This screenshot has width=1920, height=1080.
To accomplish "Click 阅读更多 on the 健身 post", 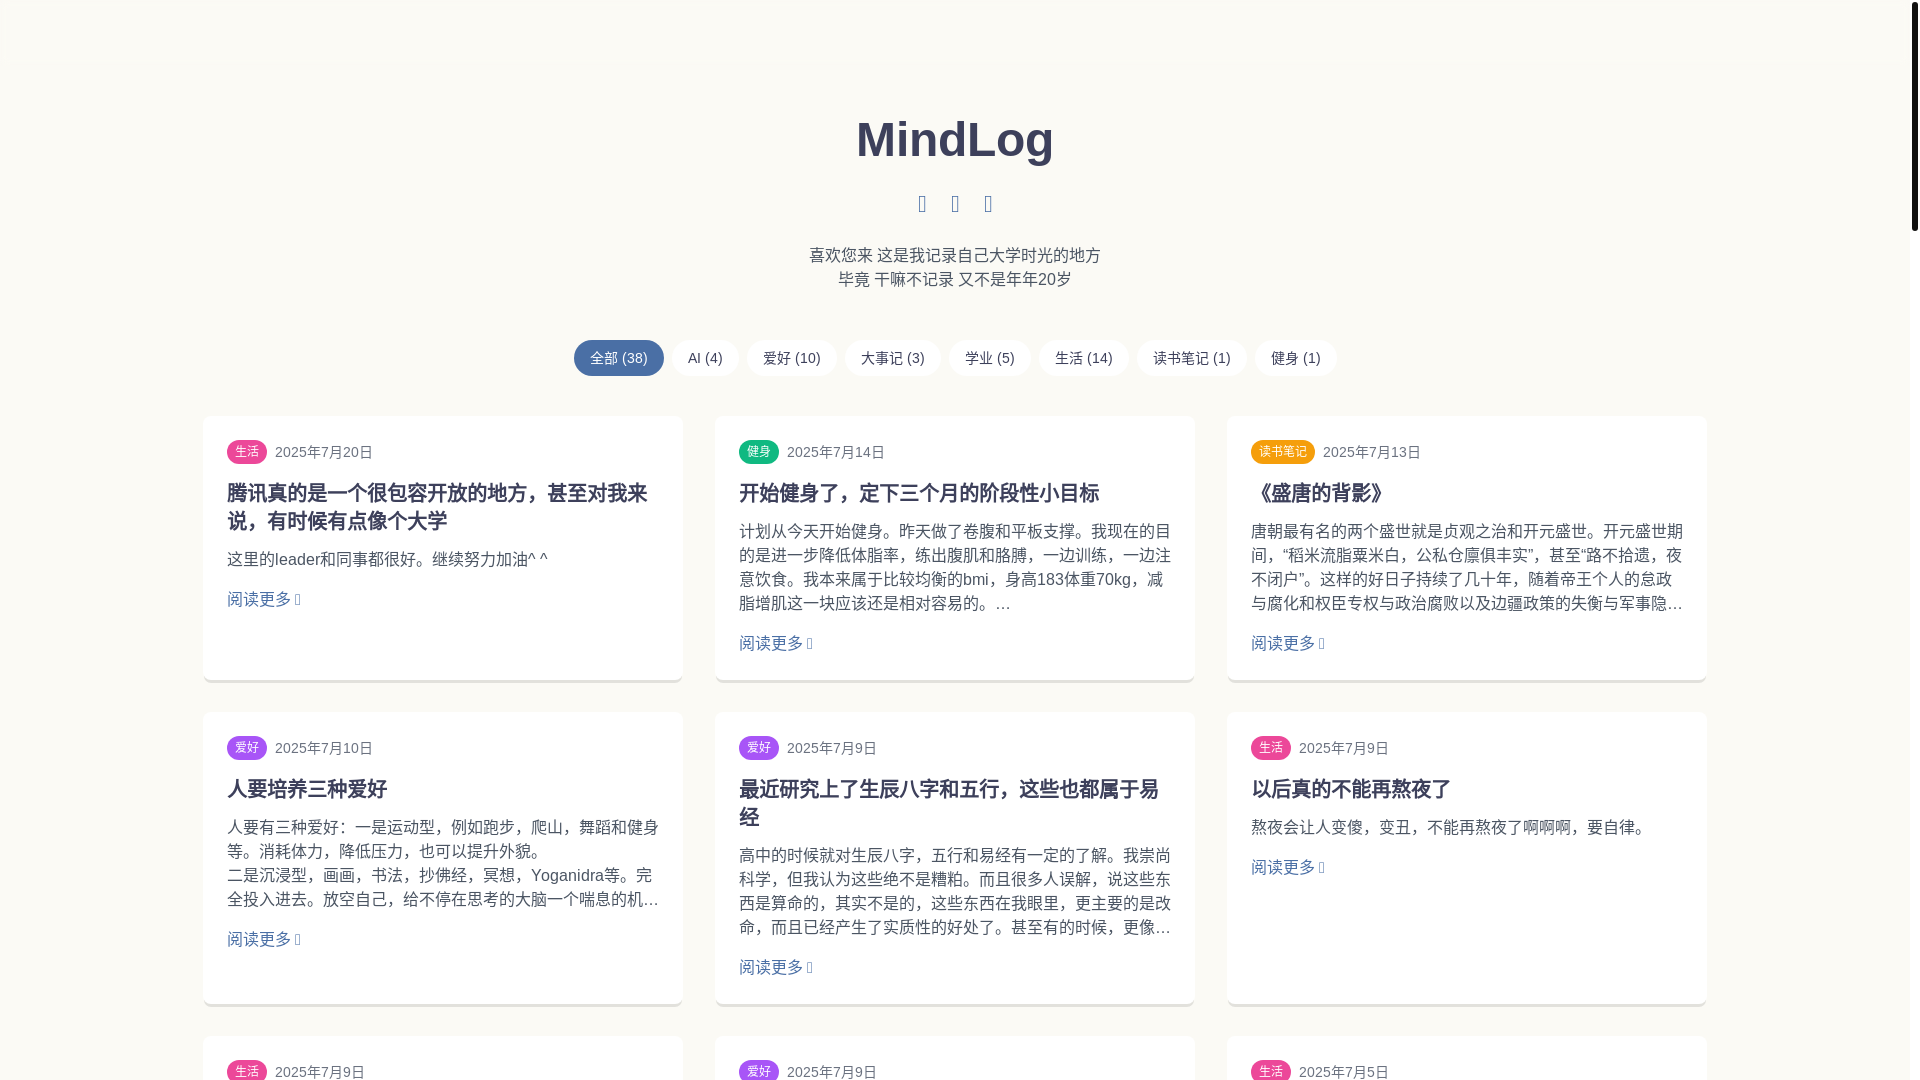I will [x=776, y=643].
